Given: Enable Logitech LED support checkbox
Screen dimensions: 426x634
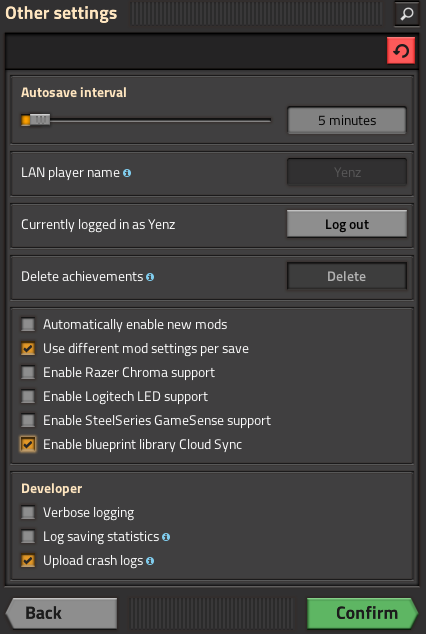Looking at the screenshot, I should 28,396.
